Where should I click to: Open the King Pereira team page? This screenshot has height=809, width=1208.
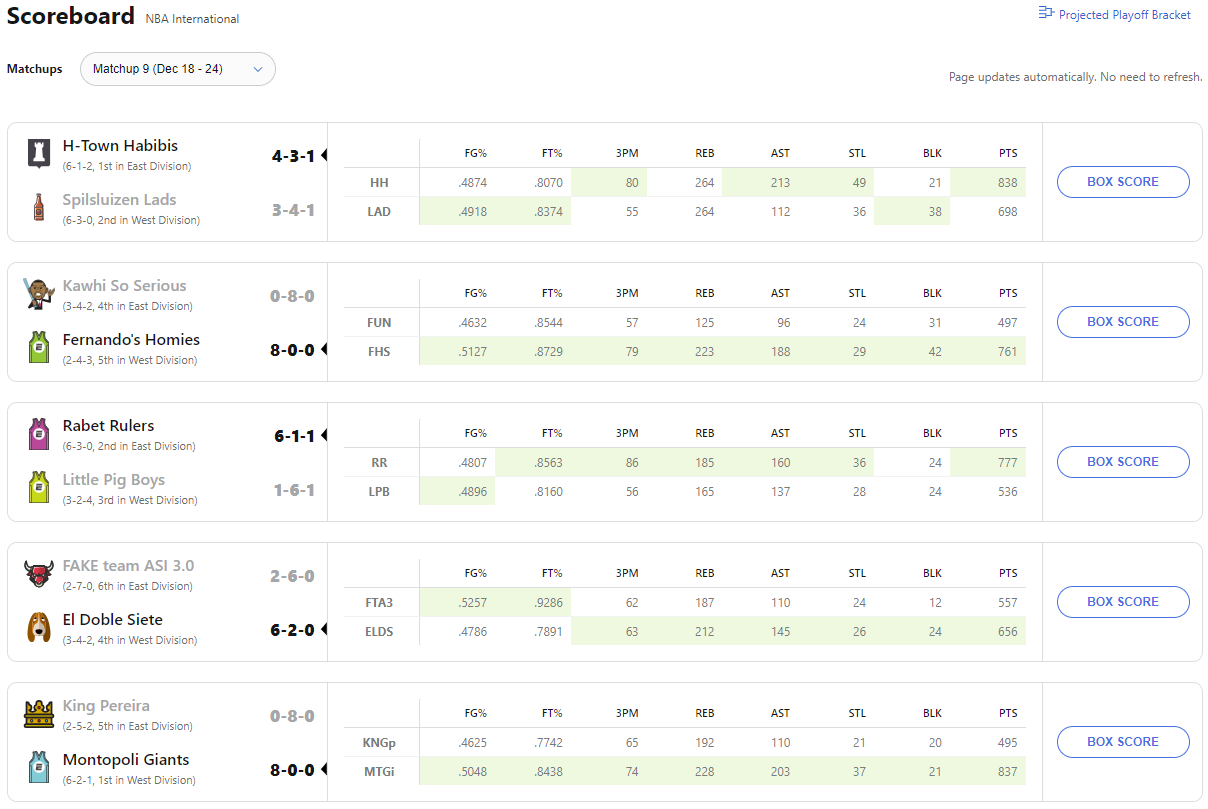tap(106, 706)
